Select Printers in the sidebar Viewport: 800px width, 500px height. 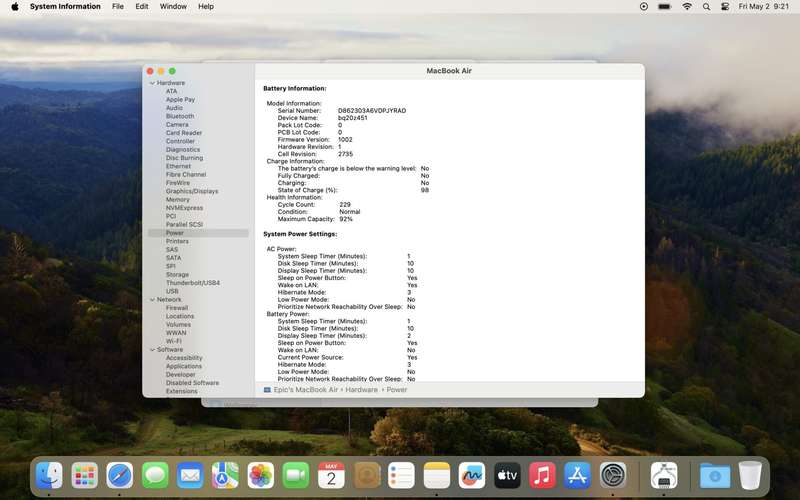[177, 241]
